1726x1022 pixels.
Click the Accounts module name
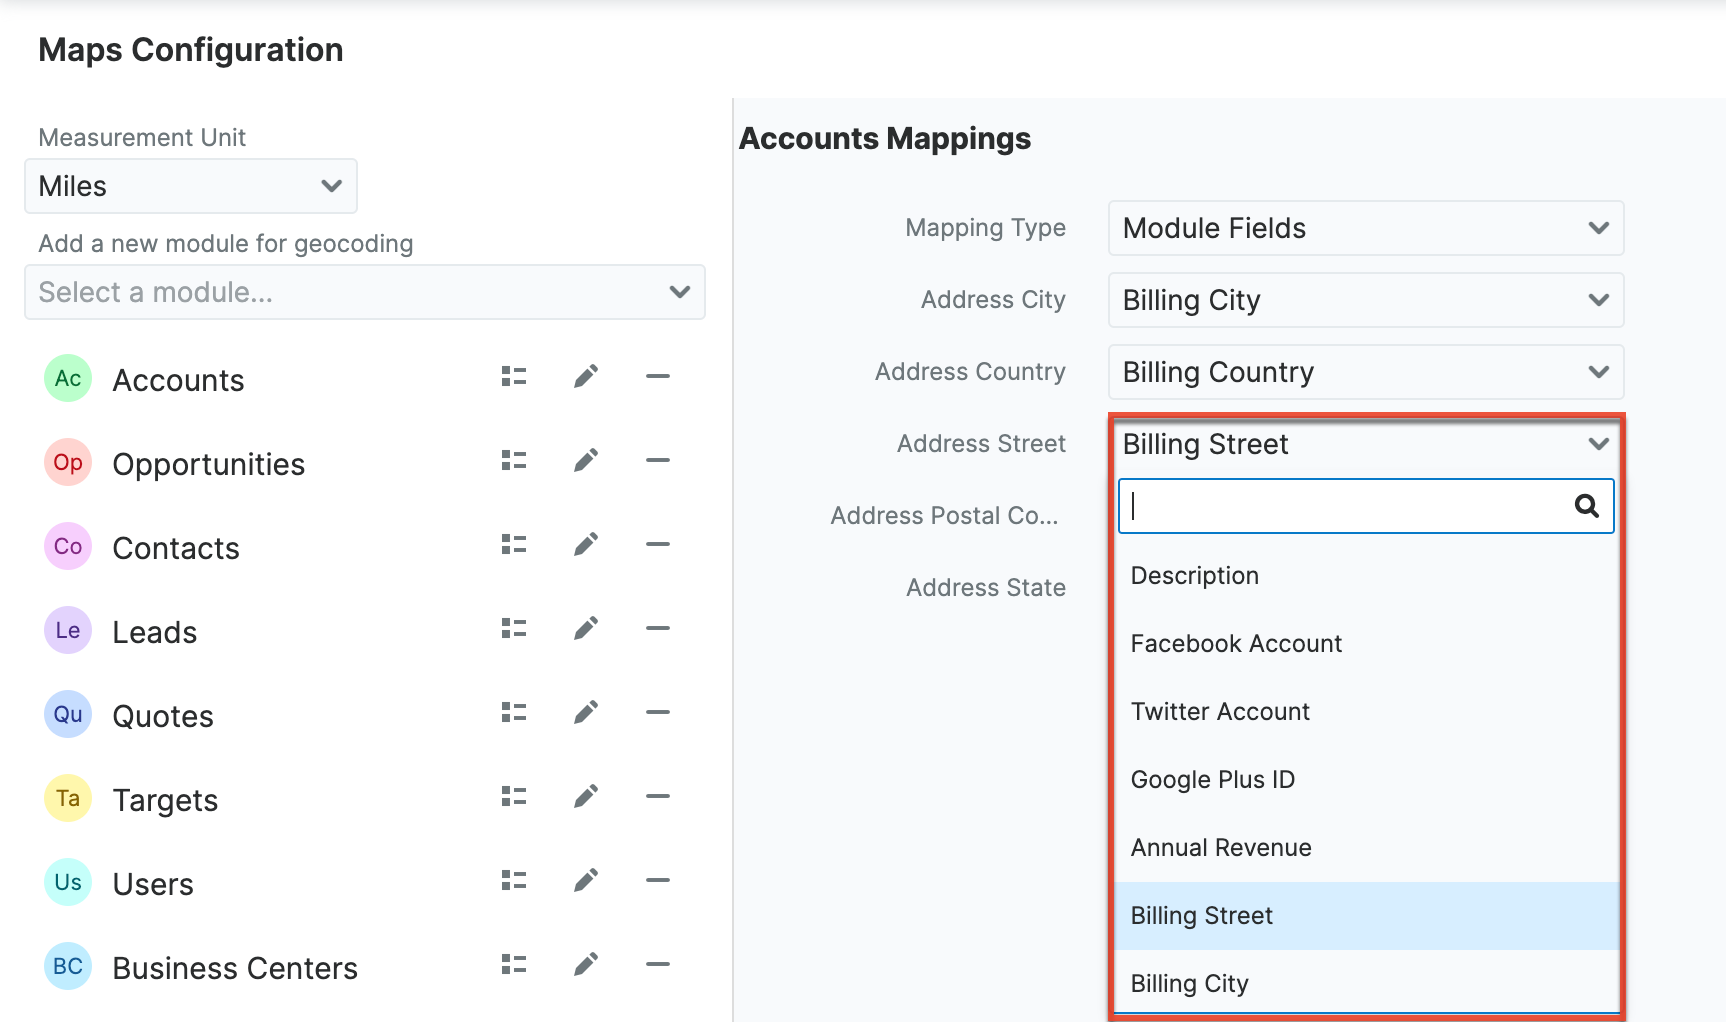(178, 380)
